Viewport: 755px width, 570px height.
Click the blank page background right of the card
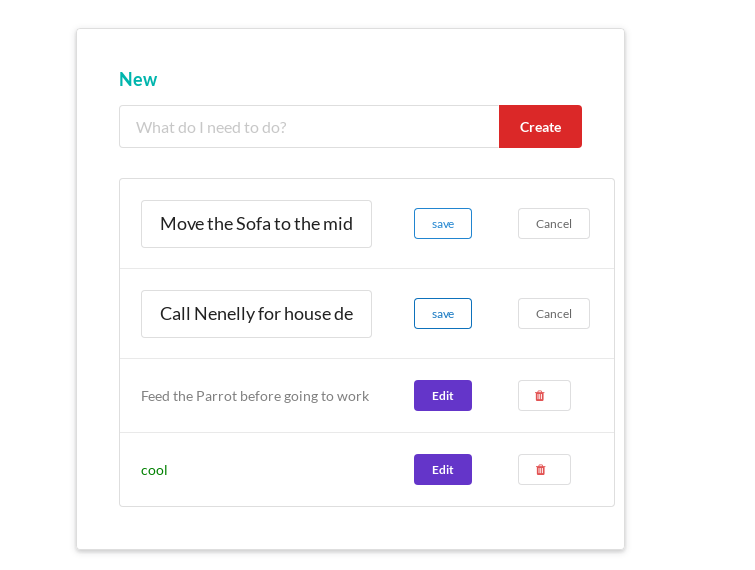[x=690, y=300]
